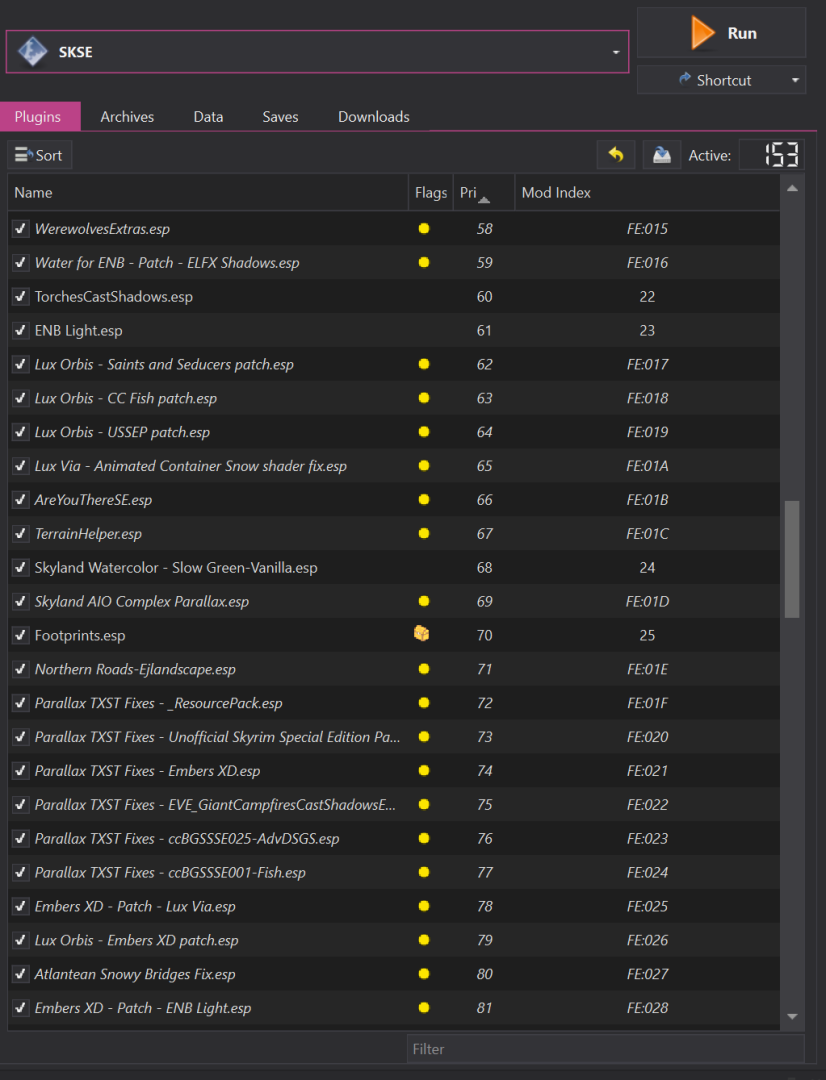This screenshot has width=826, height=1080.
Task: Click the Active plugin count display
Action: click(772, 154)
